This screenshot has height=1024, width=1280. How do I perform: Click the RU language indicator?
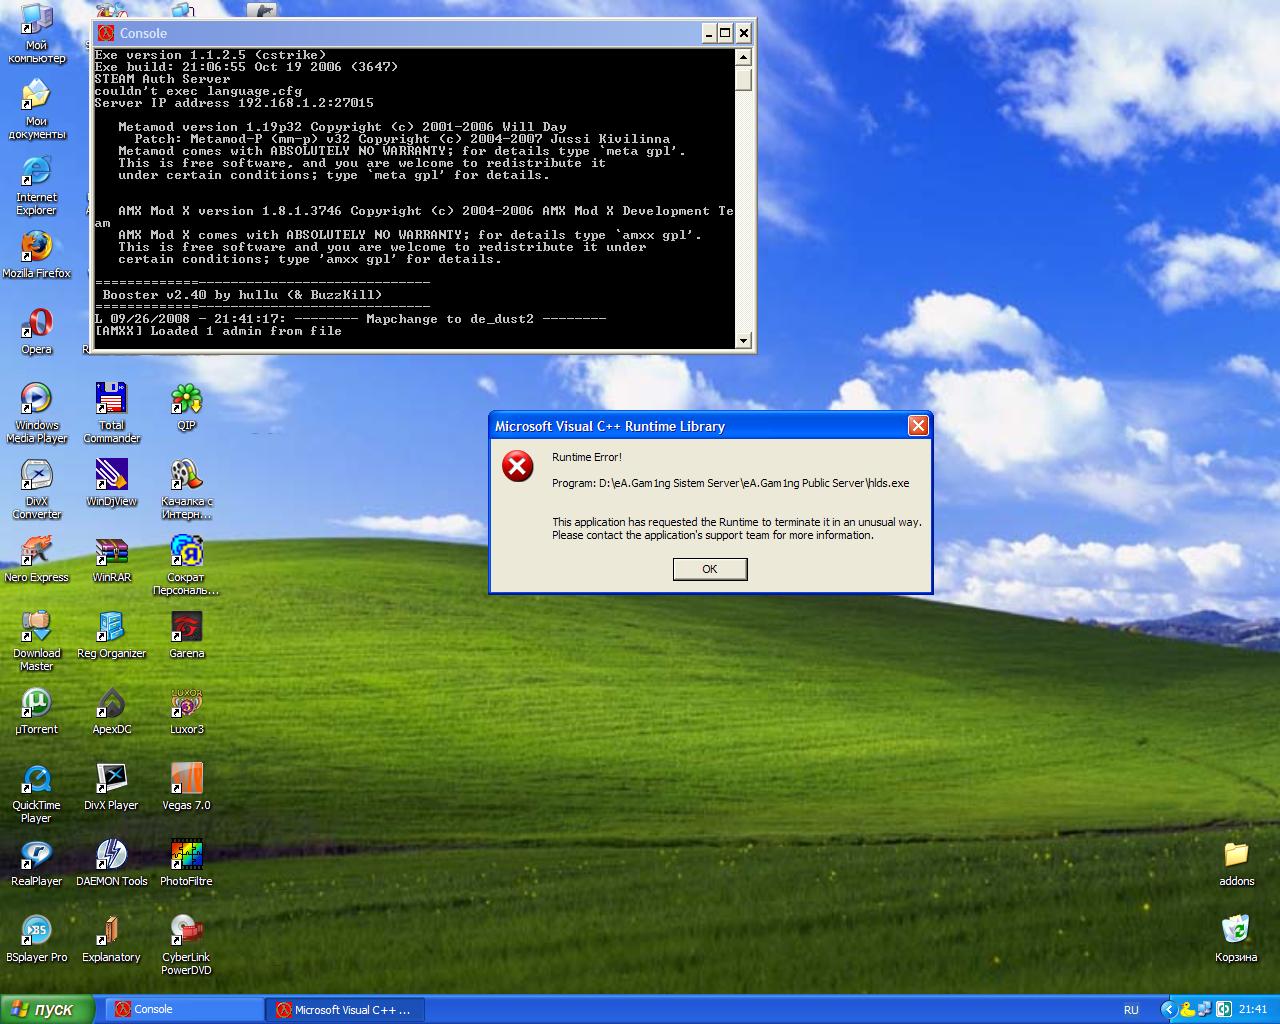coord(1131,1010)
